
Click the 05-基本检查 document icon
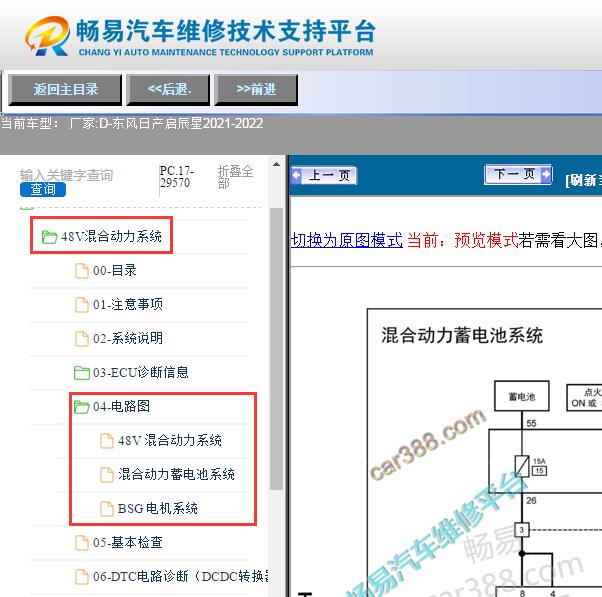[81, 542]
